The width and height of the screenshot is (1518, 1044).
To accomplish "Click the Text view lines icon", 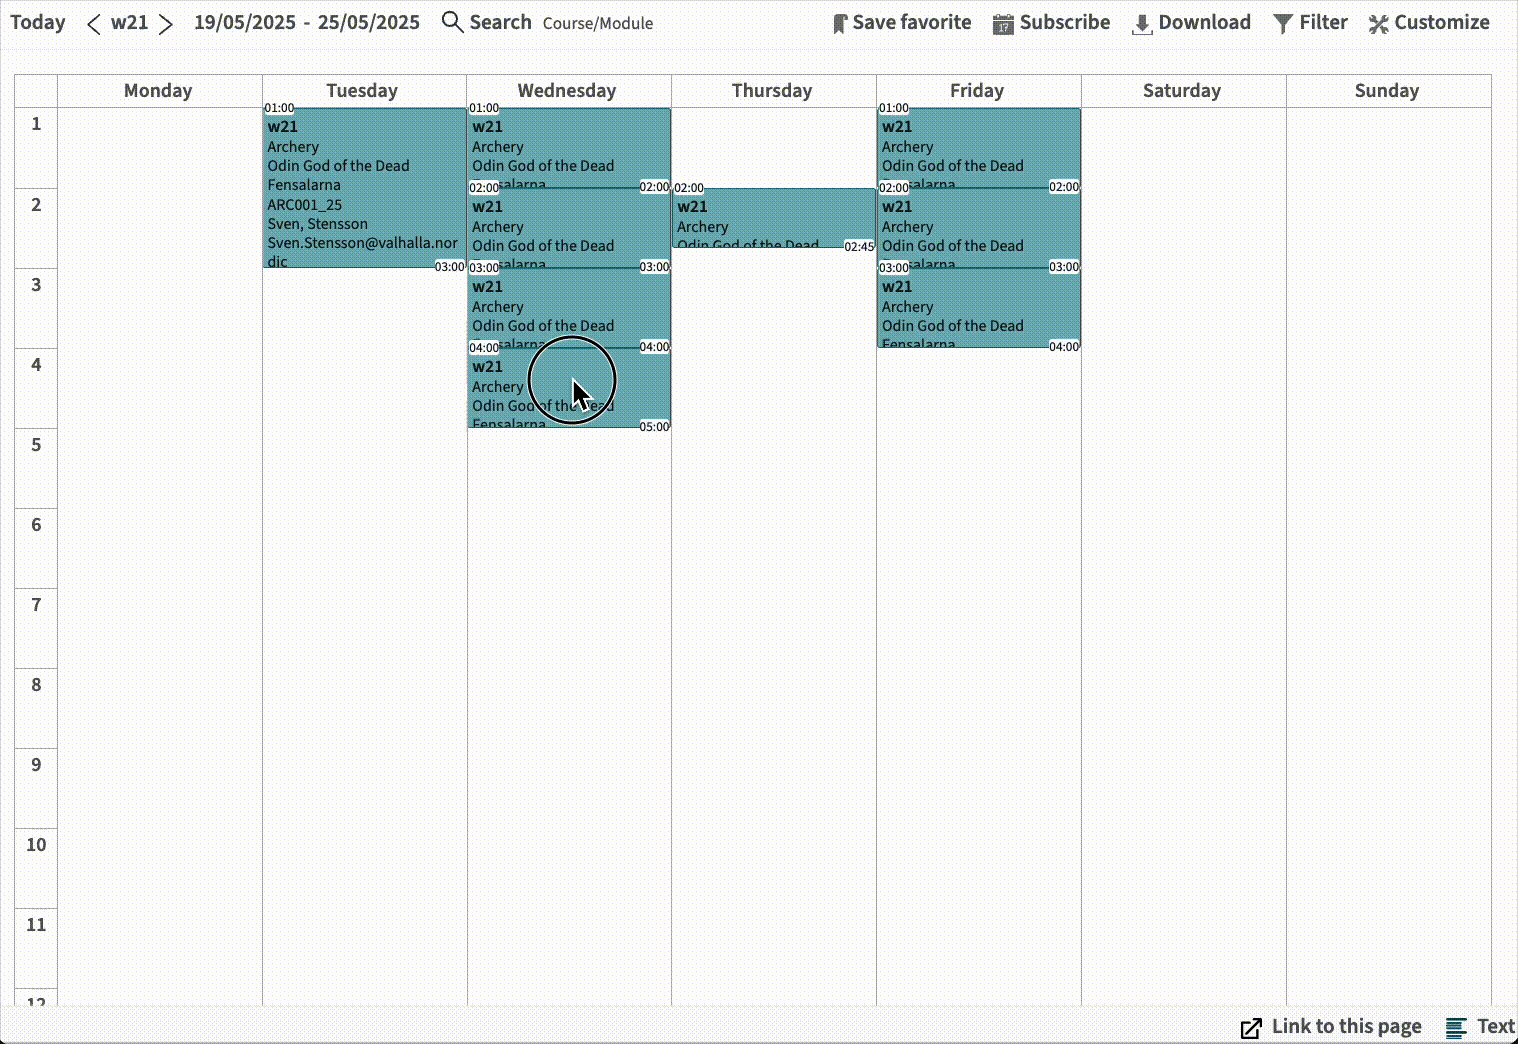I will click(1456, 1027).
